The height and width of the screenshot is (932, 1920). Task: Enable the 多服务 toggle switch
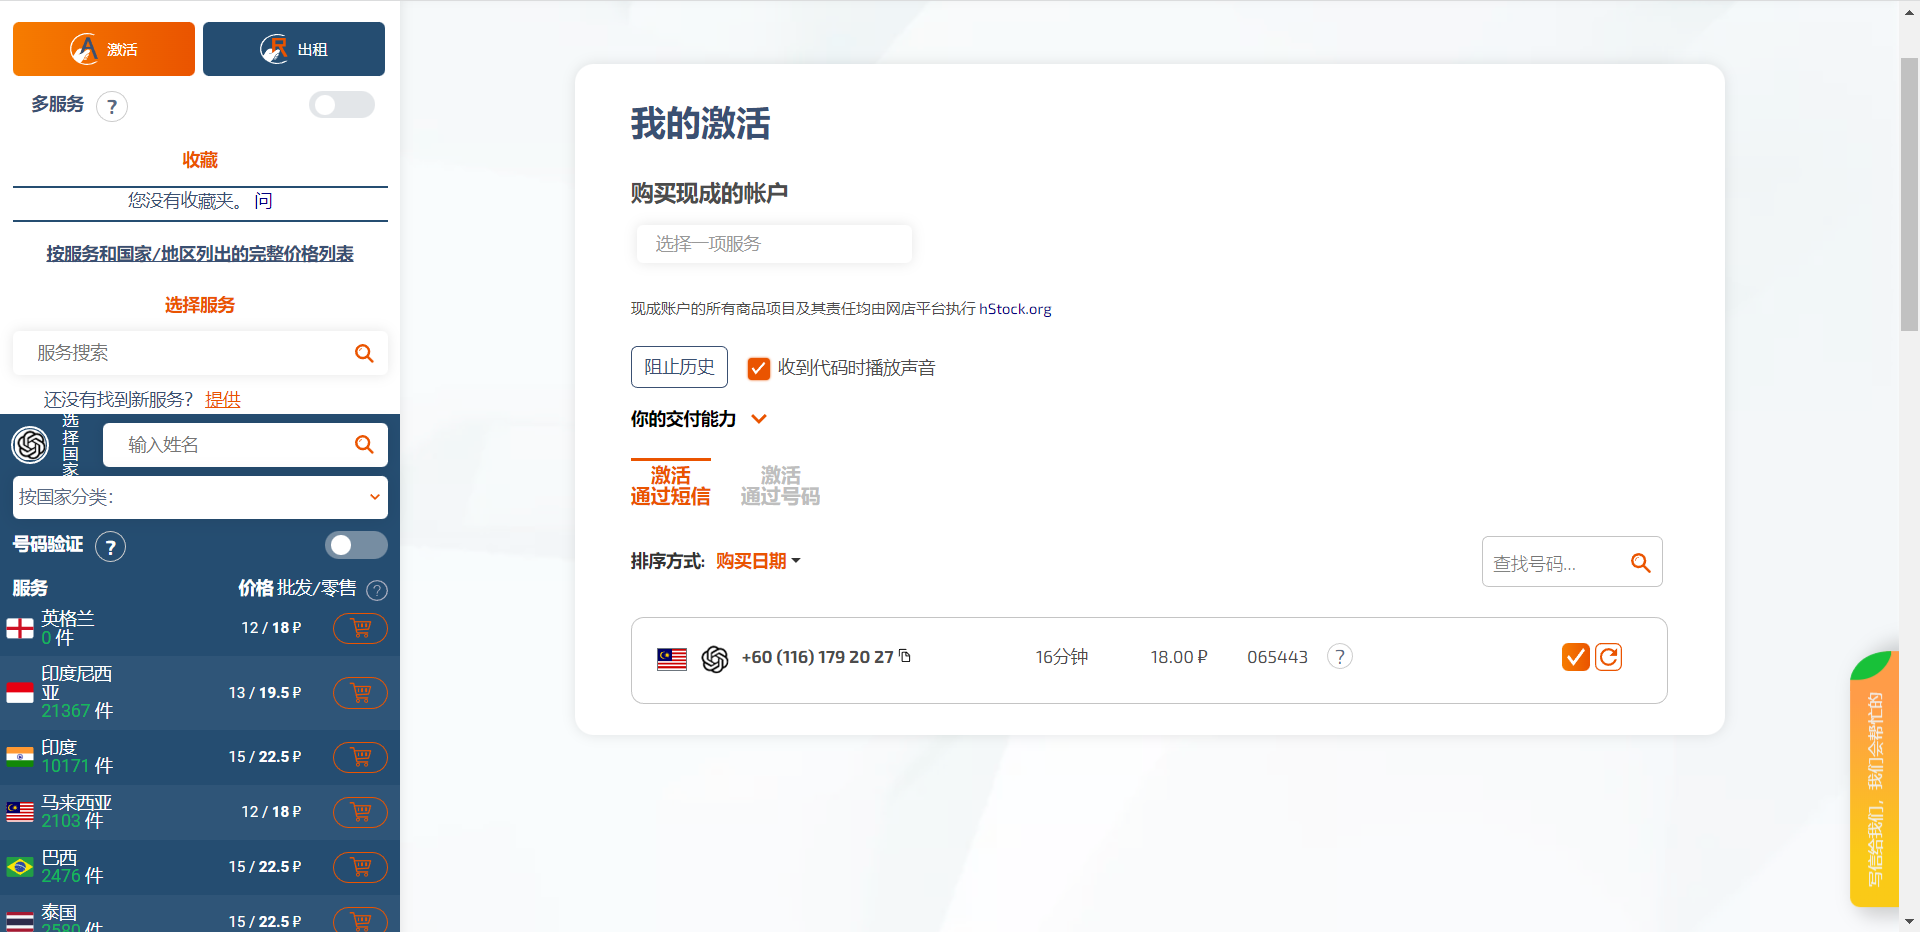coord(341,105)
